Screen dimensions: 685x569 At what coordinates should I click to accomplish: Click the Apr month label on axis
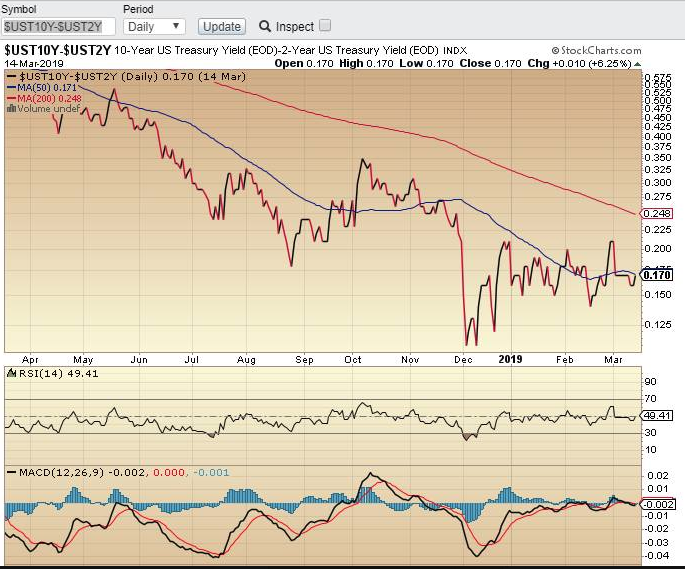click(30, 360)
